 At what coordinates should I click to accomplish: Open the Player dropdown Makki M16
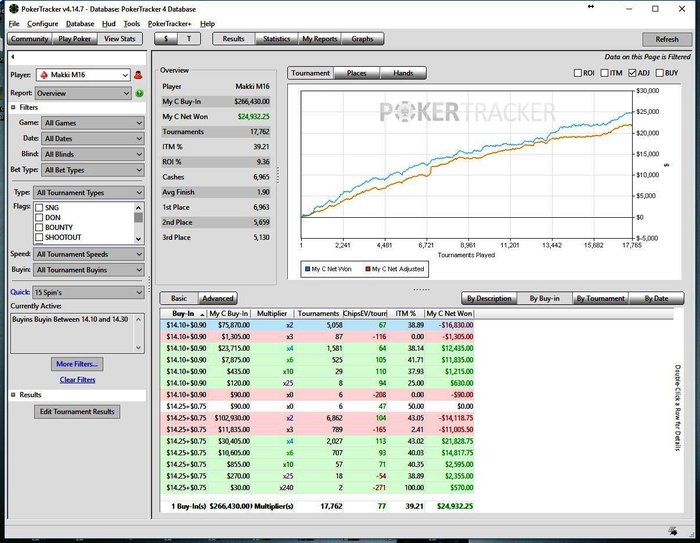[x=83, y=75]
